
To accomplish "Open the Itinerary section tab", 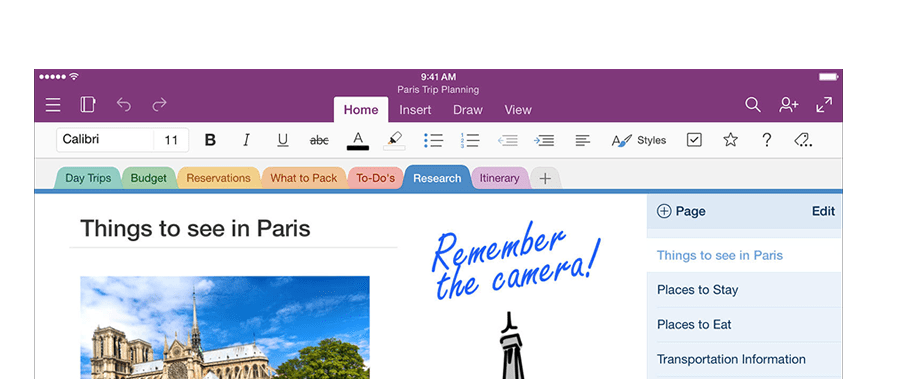I will click(x=499, y=178).
